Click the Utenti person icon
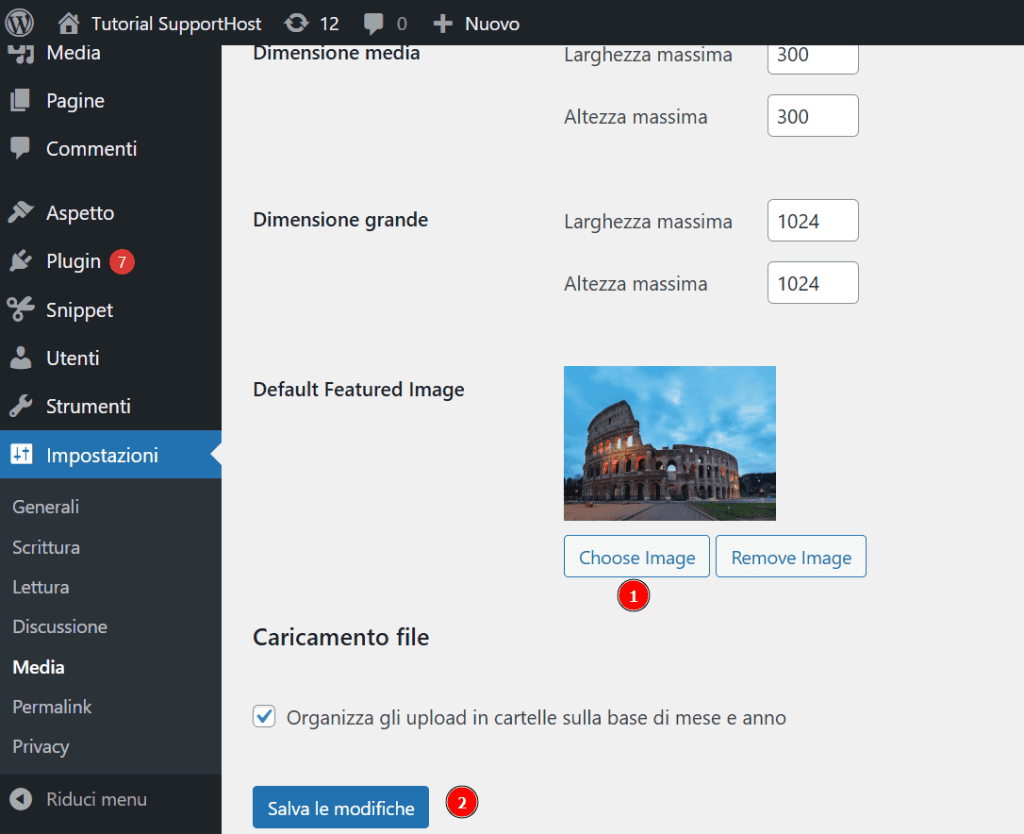 20,358
